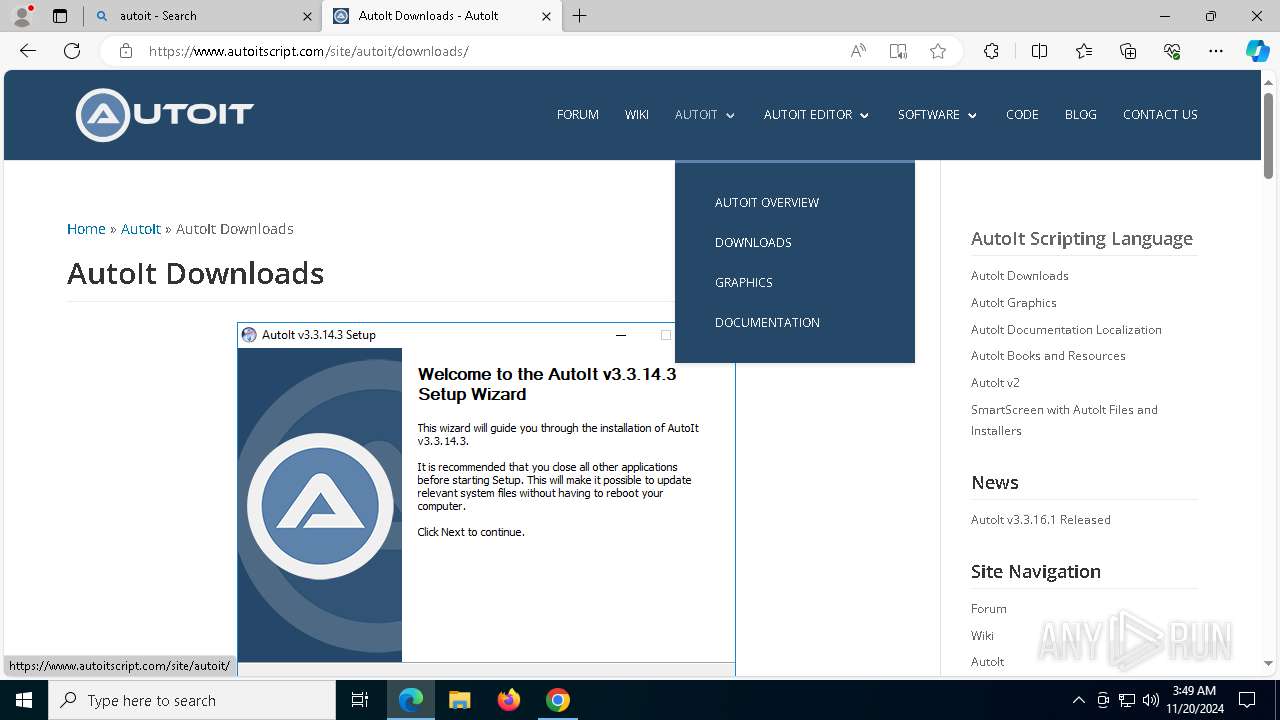Add page to favorites with the star icon
Image resolution: width=1280 pixels, height=720 pixels.
tap(938, 51)
